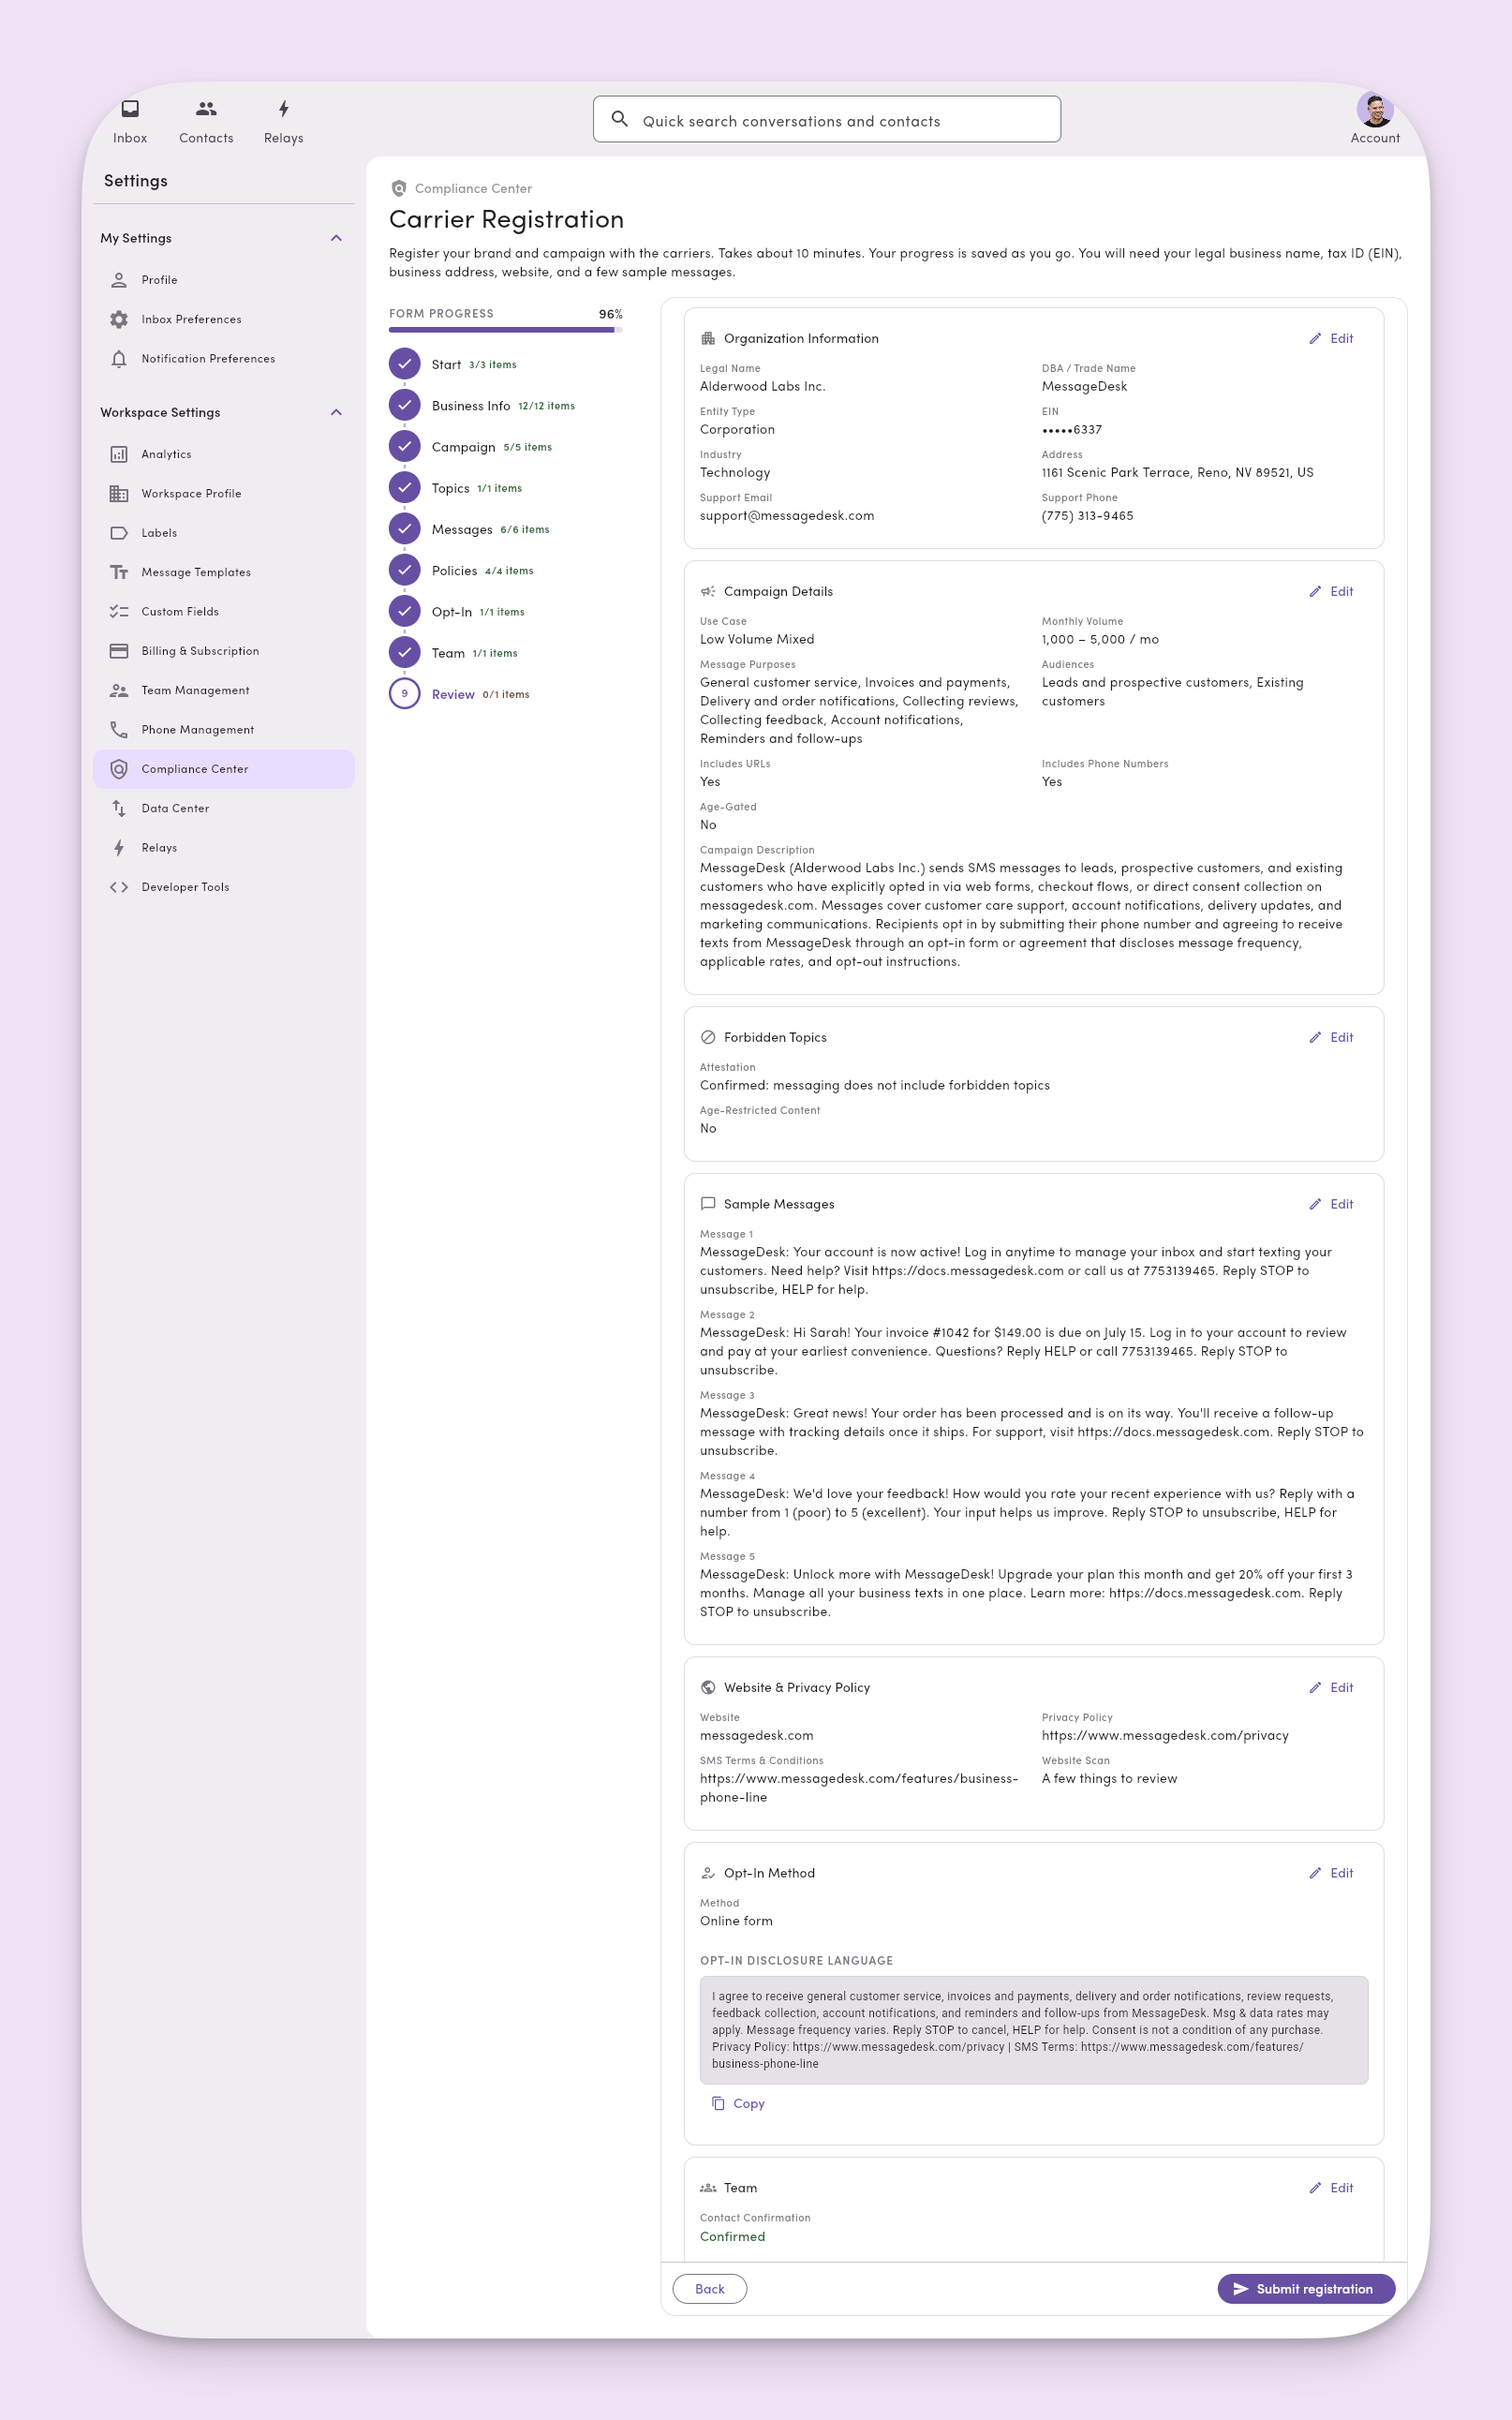Jump to the Topics step
The width and height of the screenshot is (1512, 2420).
coord(457,488)
